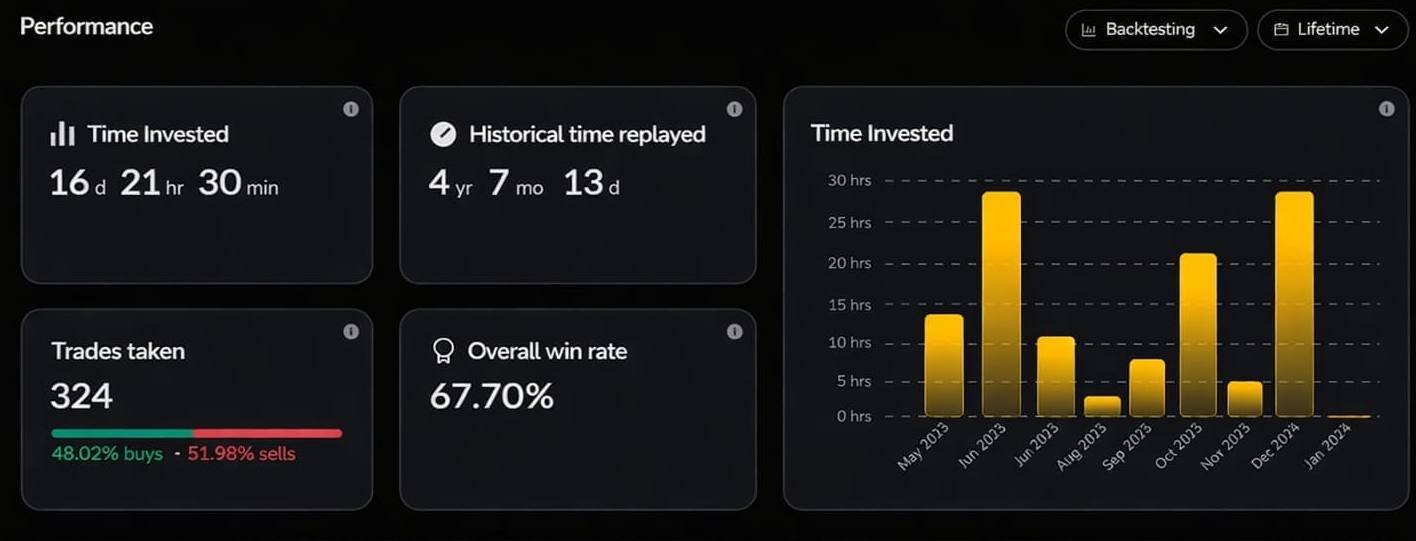Screen dimensions: 1416x541
Task: Open the Backtesting dropdown
Action: [1155, 30]
